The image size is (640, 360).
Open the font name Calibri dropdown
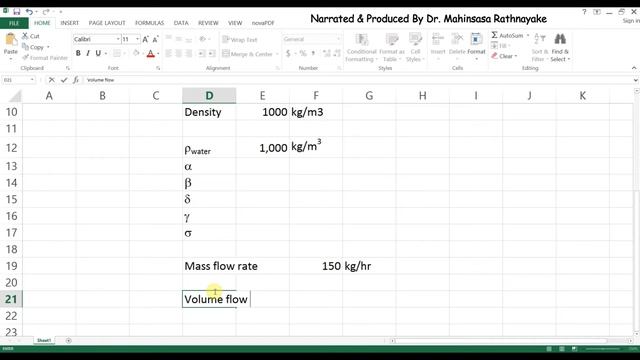118,39
